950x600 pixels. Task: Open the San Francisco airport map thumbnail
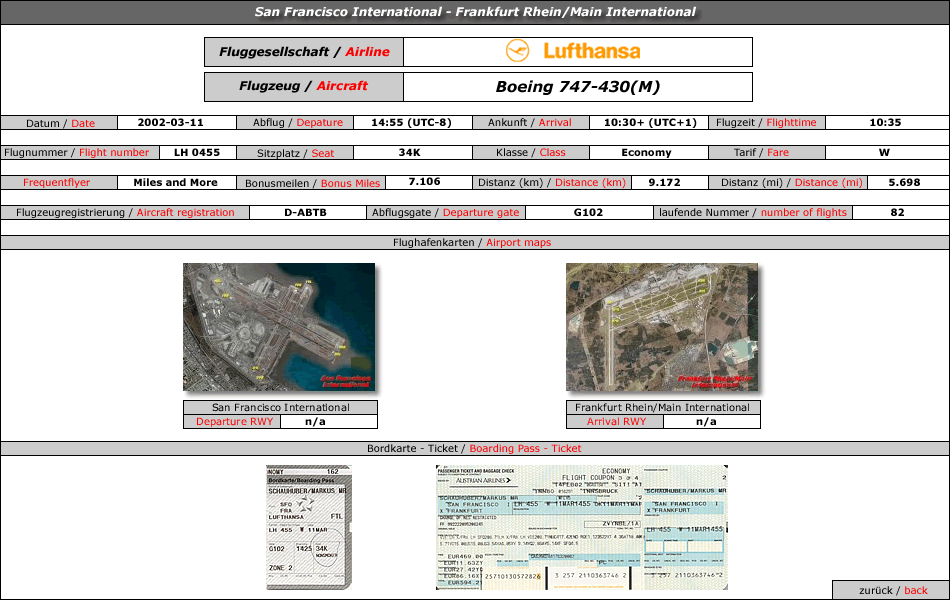tap(279, 327)
